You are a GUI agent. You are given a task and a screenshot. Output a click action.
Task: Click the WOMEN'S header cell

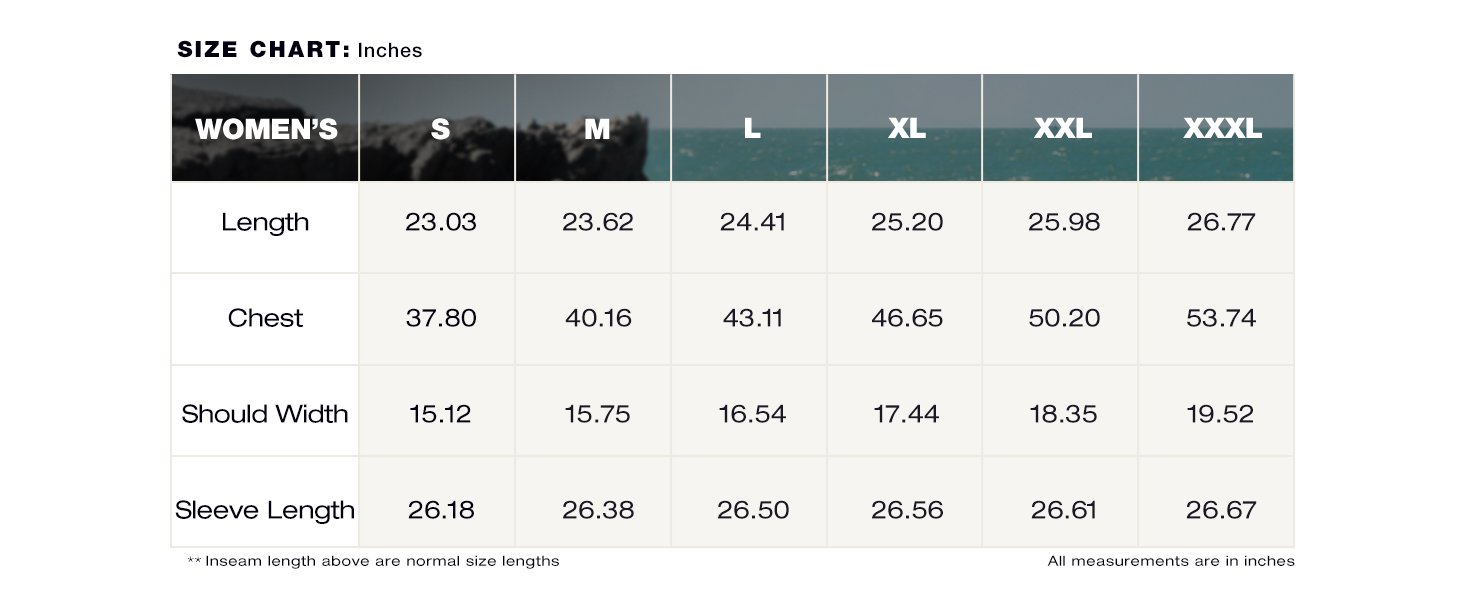click(x=266, y=129)
